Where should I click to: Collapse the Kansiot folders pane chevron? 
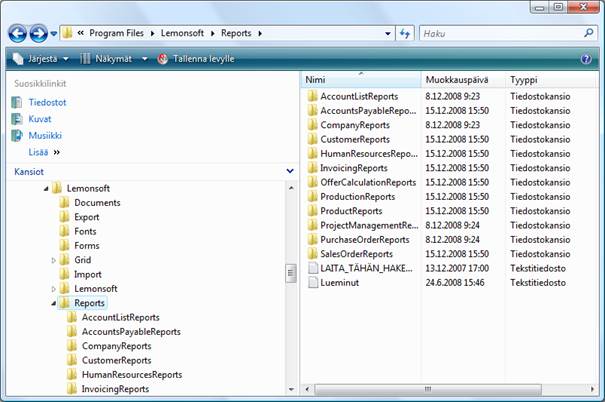pyautogui.click(x=290, y=171)
